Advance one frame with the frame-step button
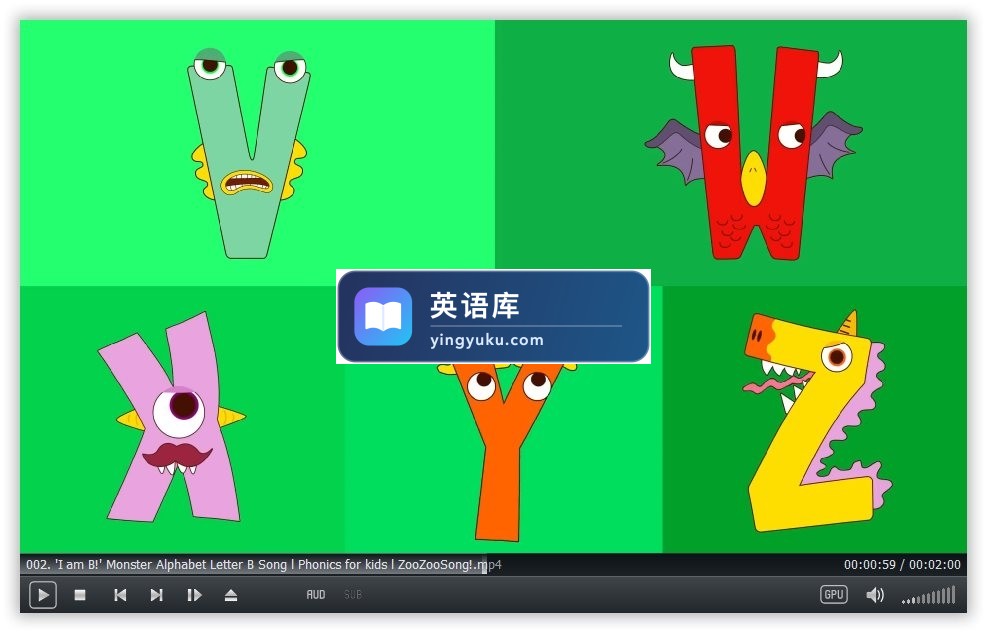 pyautogui.click(x=194, y=595)
